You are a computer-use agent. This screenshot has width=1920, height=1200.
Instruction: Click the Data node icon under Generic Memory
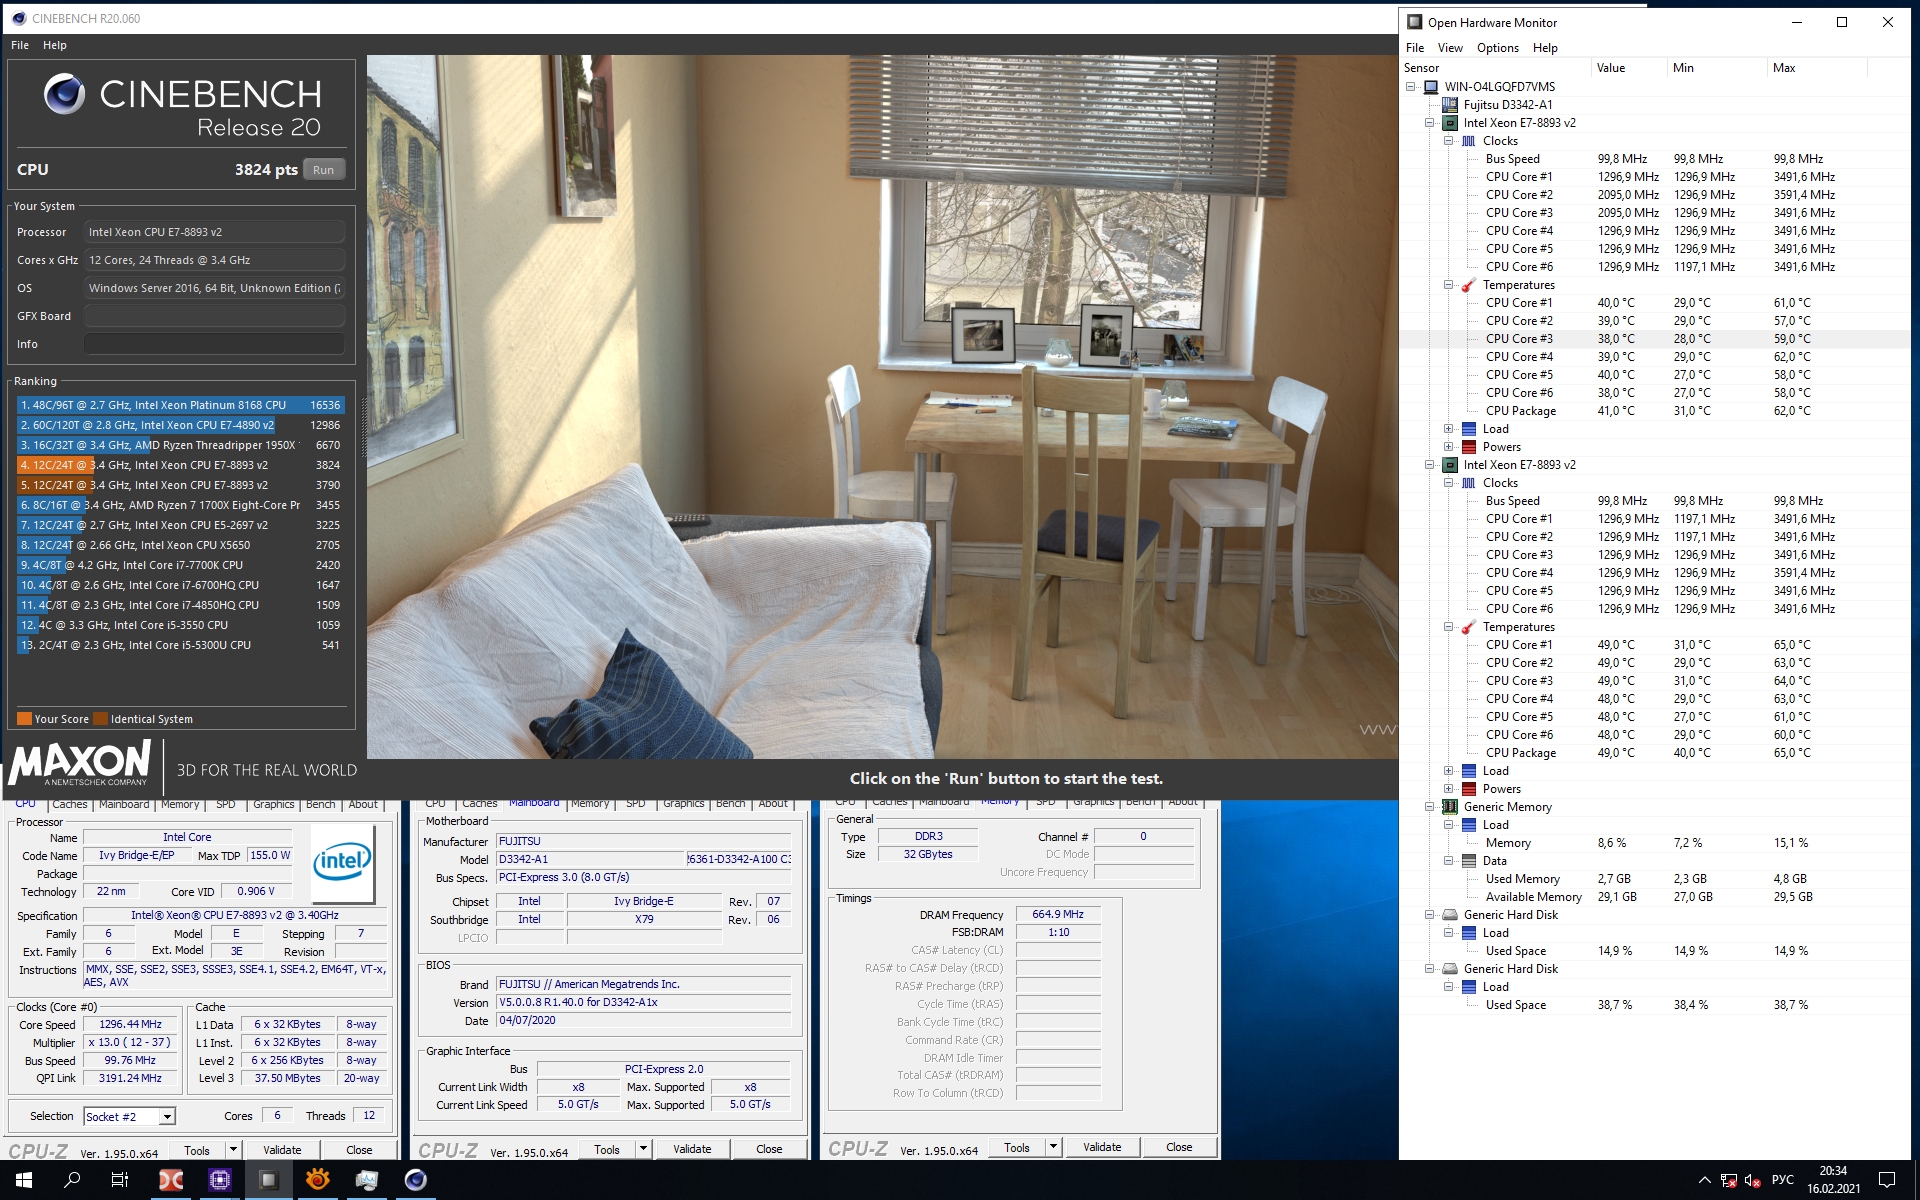1469,861
